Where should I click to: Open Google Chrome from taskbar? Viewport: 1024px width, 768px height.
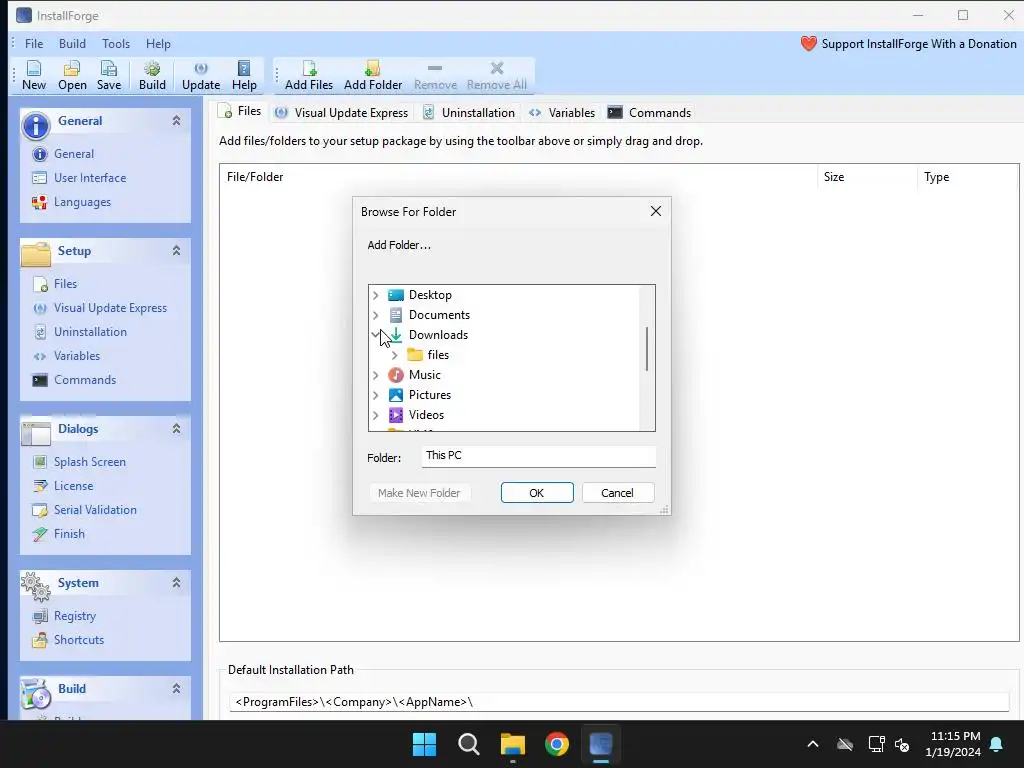coord(556,744)
